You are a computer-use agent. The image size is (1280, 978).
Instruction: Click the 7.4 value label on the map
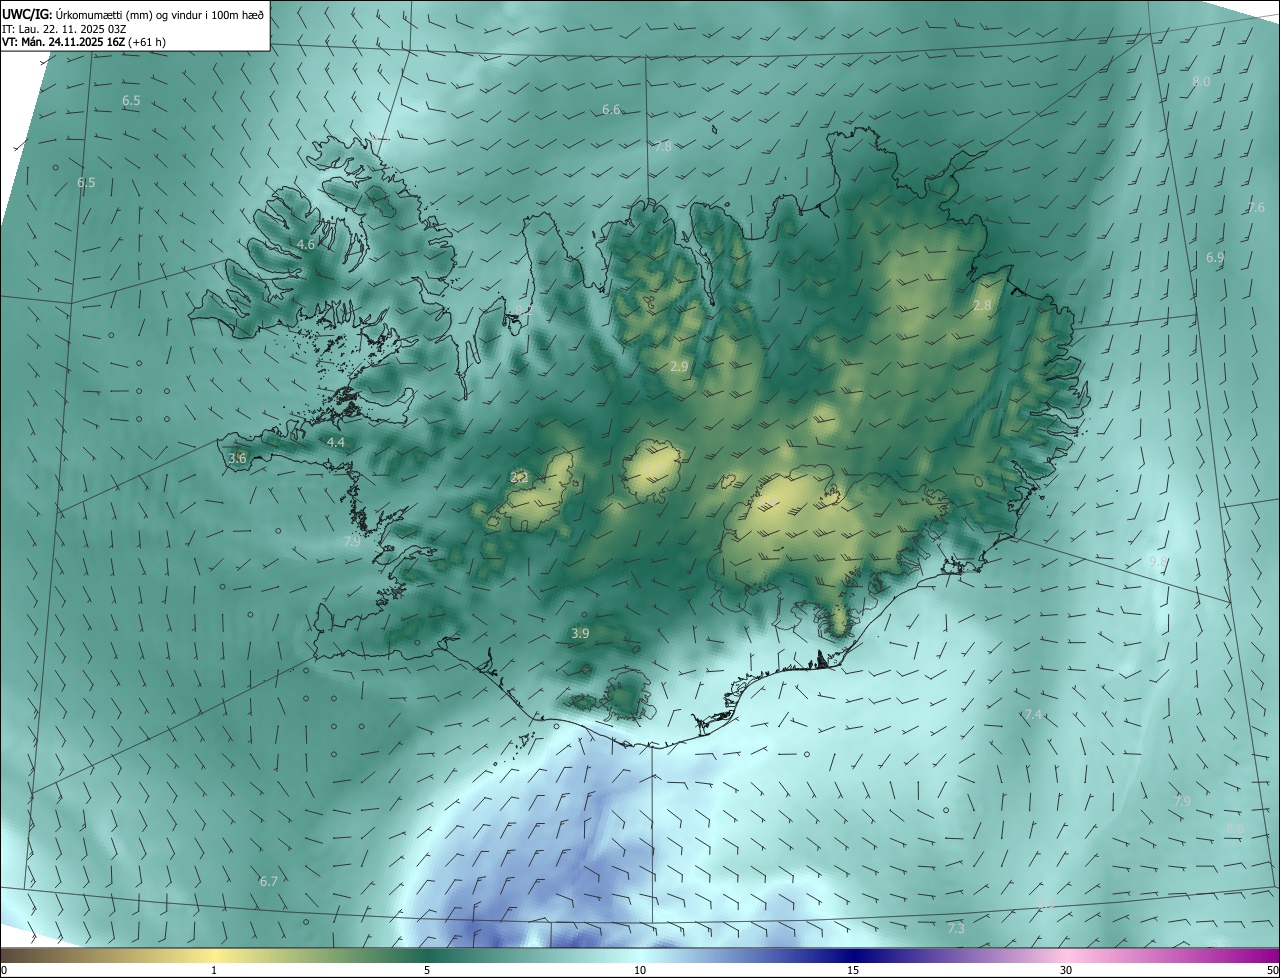[x=1034, y=714]
